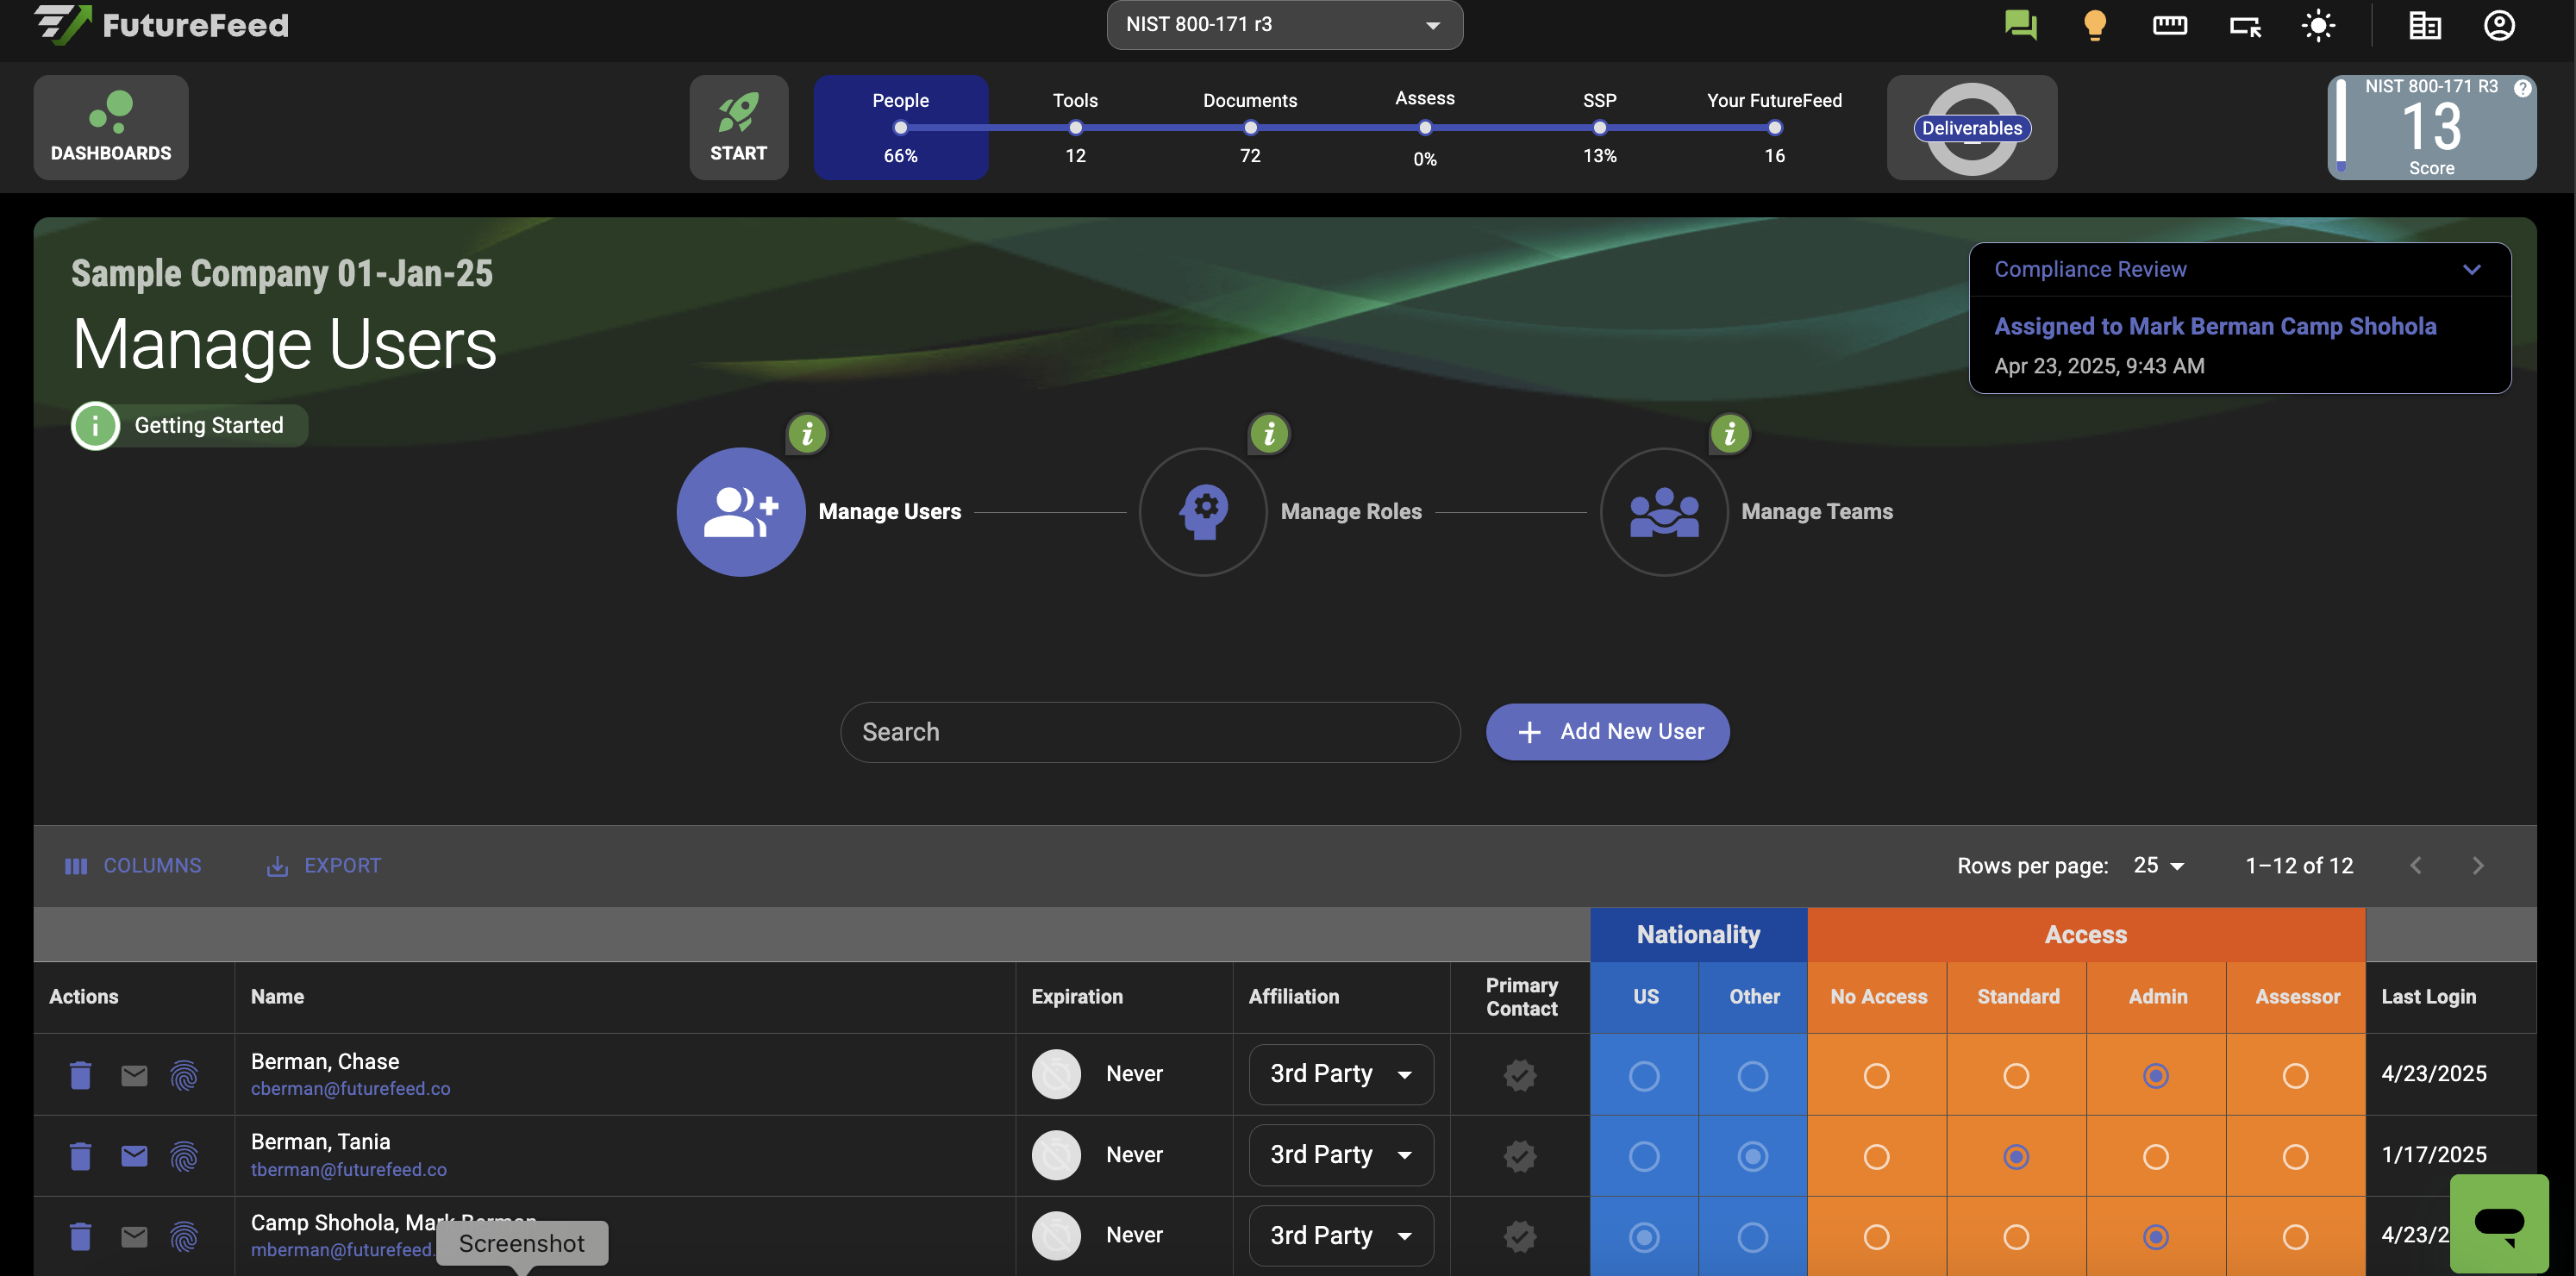Viewport: 2576px width, 1276px height.
Task: Change rows per page dropdown
Action: tap(2158, 865)
